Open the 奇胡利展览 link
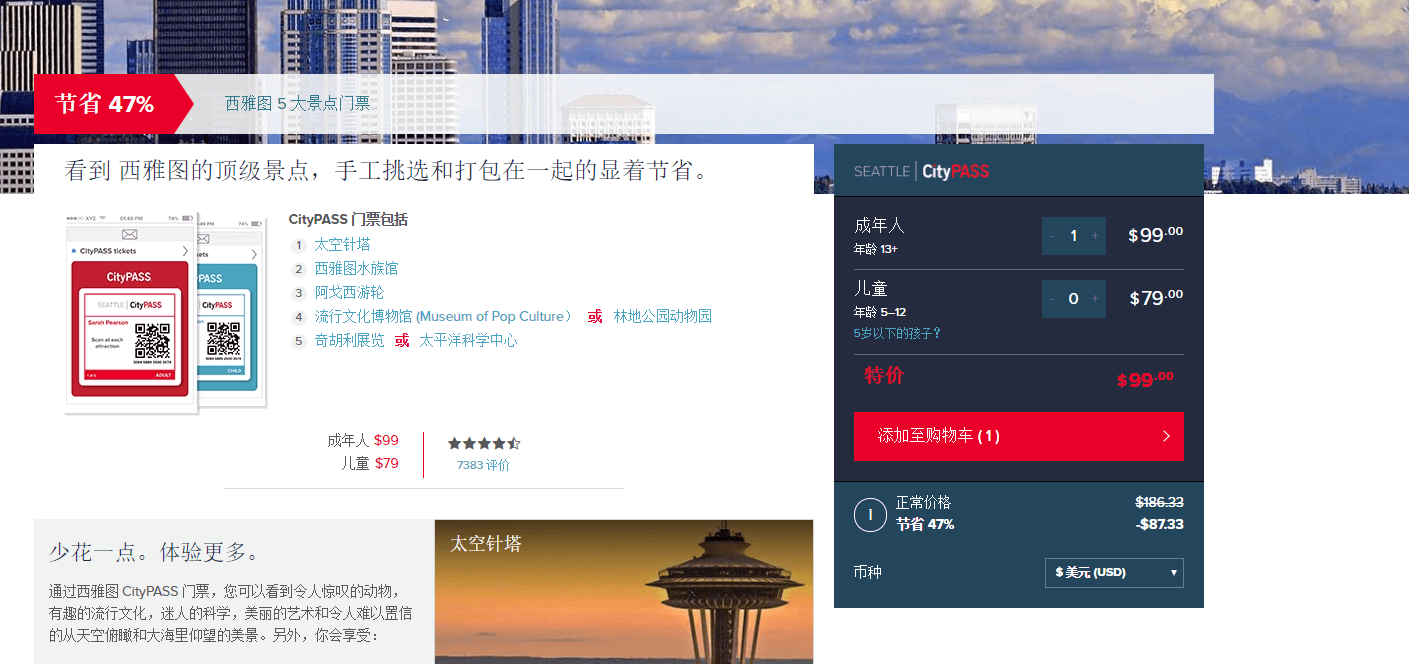This screenshot has height=664, width=1409. [349, 340]
